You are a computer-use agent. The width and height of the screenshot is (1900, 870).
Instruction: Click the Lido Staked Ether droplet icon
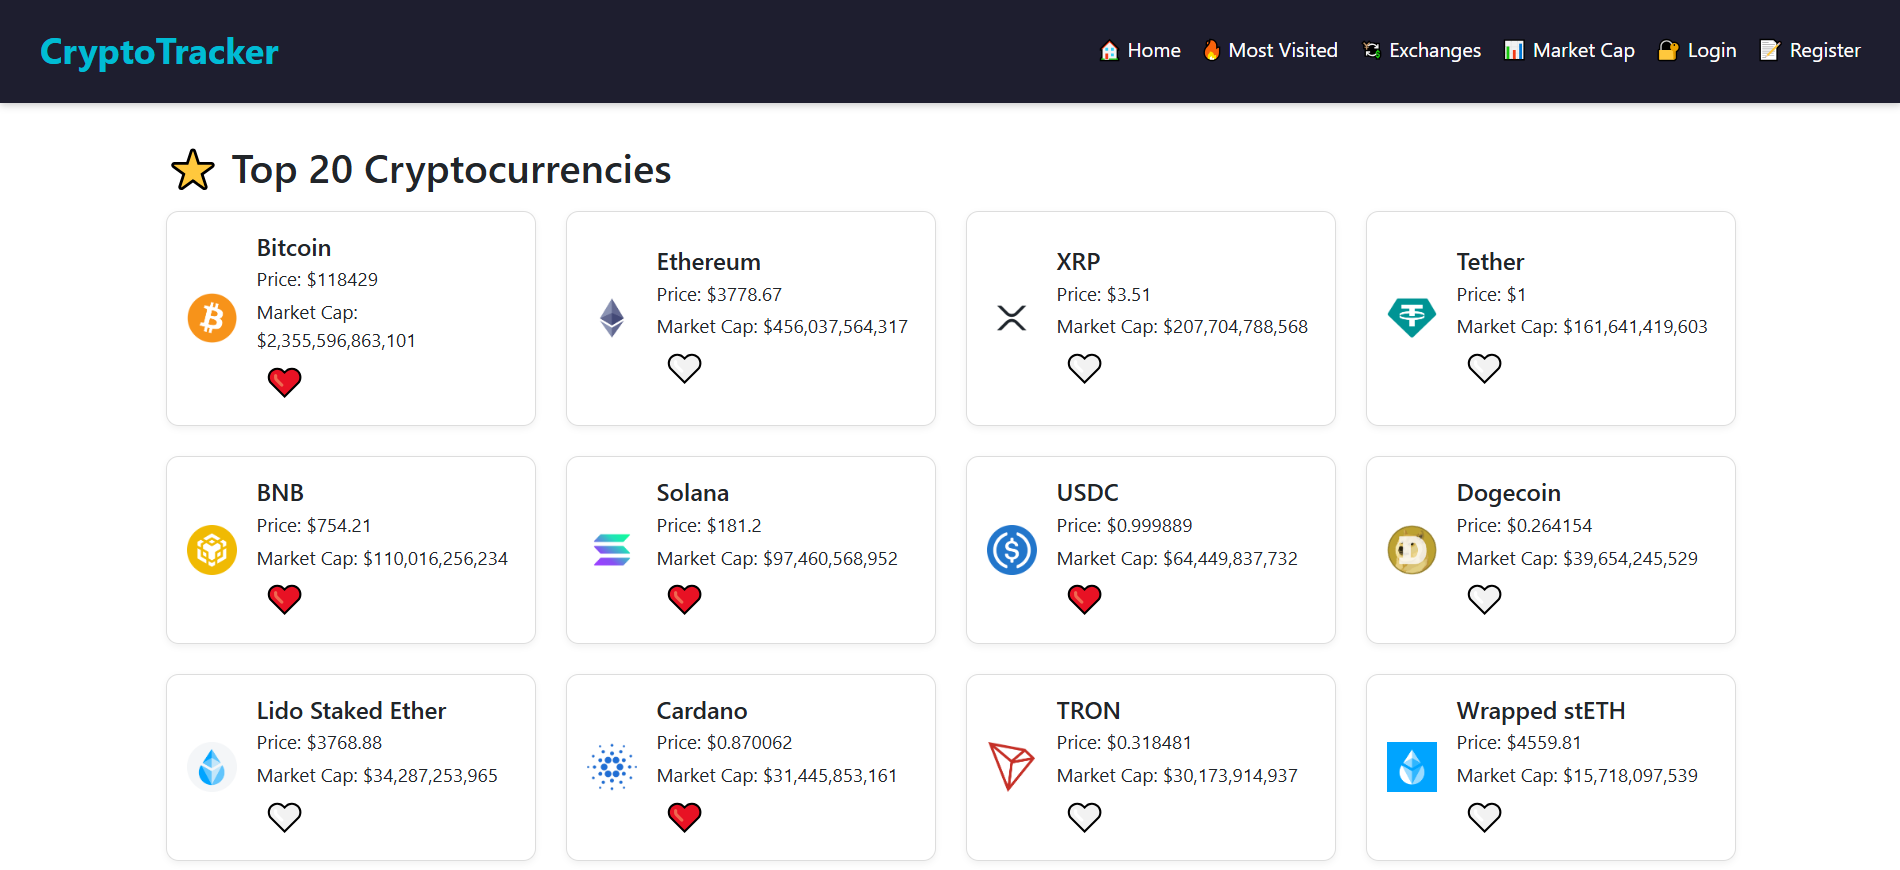coord(211,767)
